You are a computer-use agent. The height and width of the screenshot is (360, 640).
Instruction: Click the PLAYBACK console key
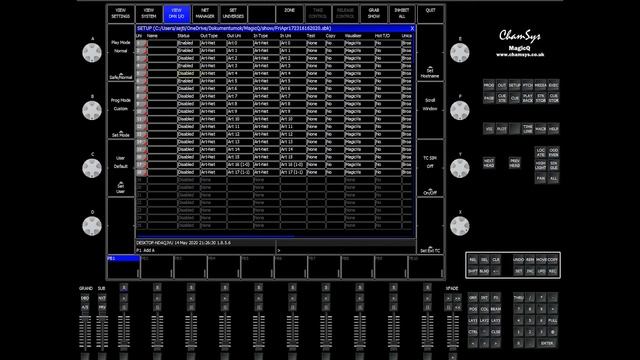[528, 98]
